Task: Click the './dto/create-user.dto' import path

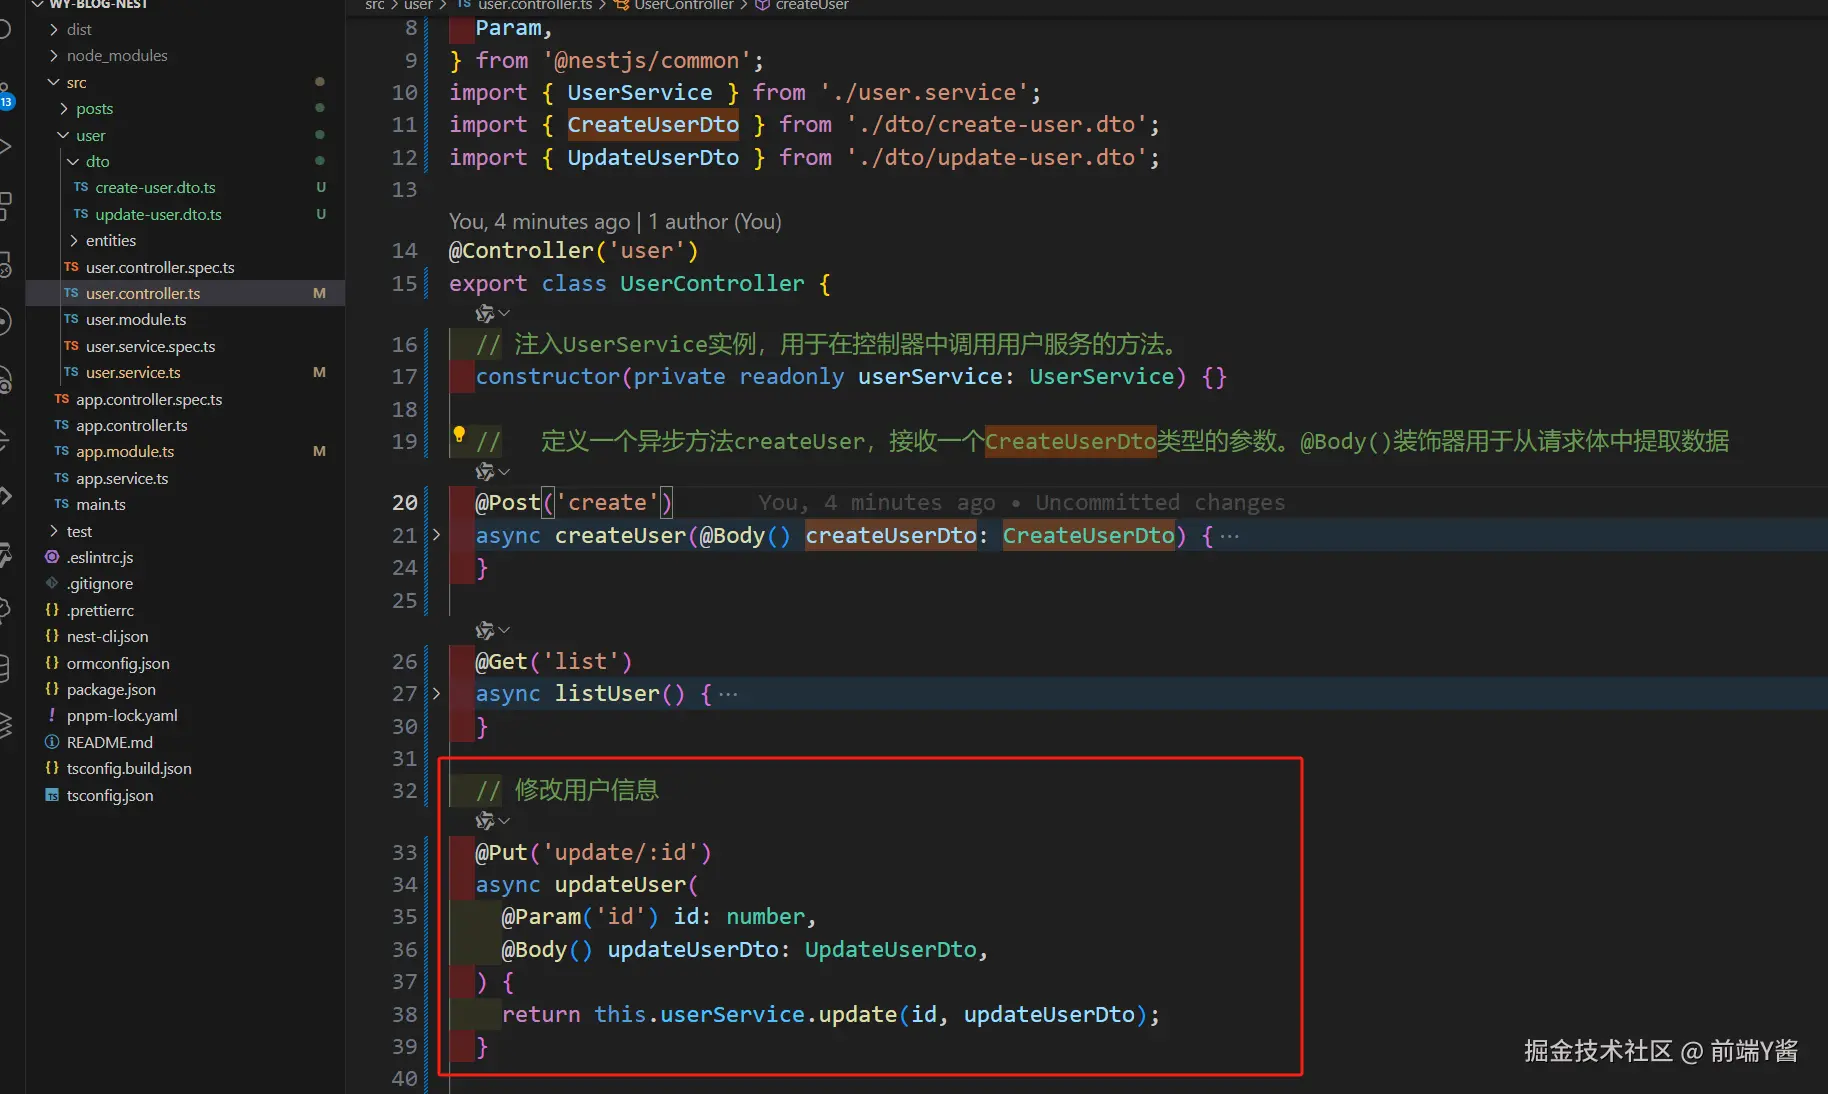Action: coord(997,125)
